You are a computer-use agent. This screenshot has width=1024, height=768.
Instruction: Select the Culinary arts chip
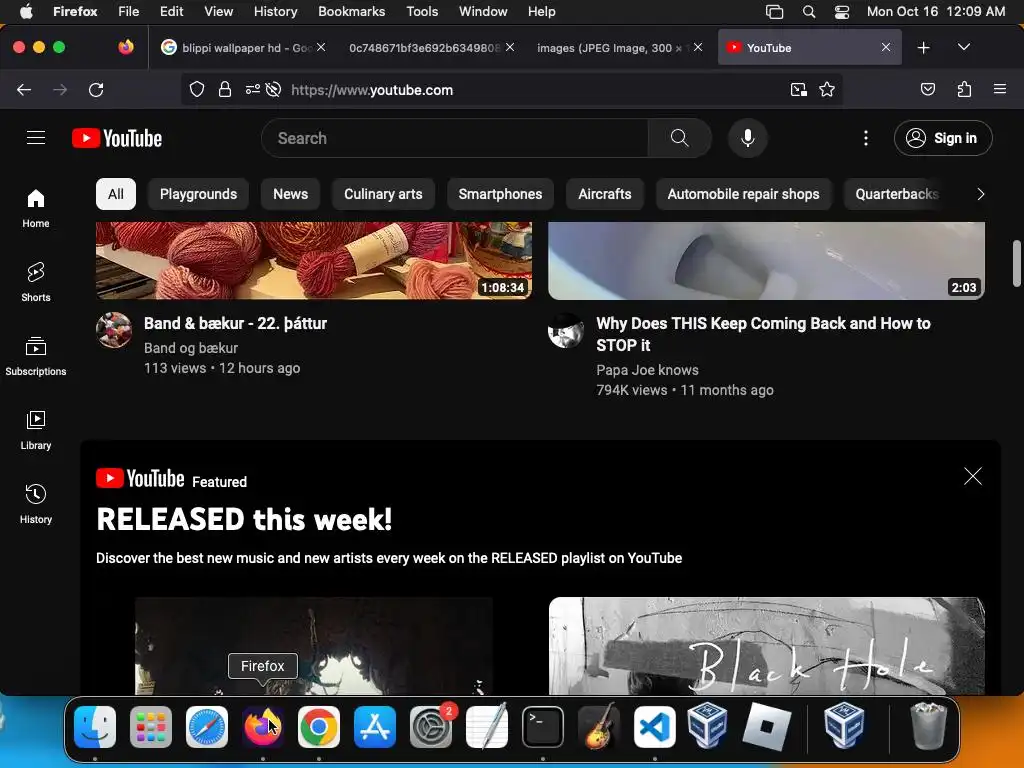pyautogui.click(x=383, y=194)
